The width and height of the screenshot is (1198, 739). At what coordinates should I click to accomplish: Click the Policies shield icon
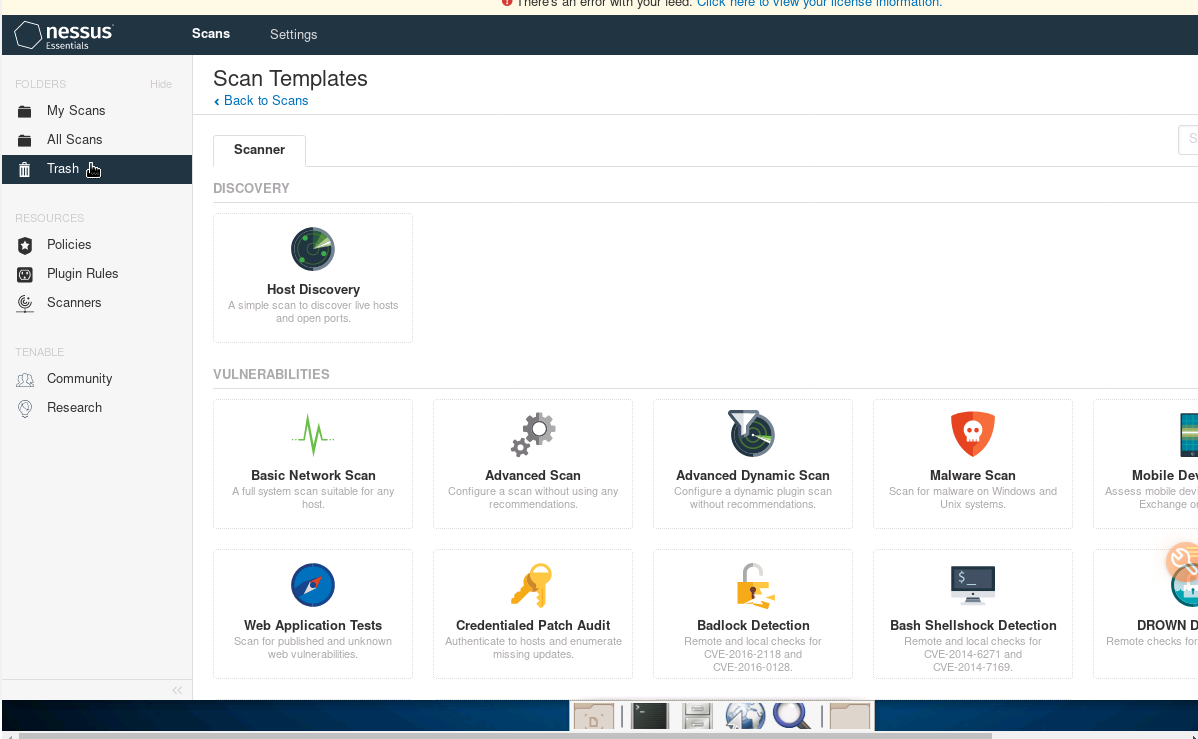(24, 245)
